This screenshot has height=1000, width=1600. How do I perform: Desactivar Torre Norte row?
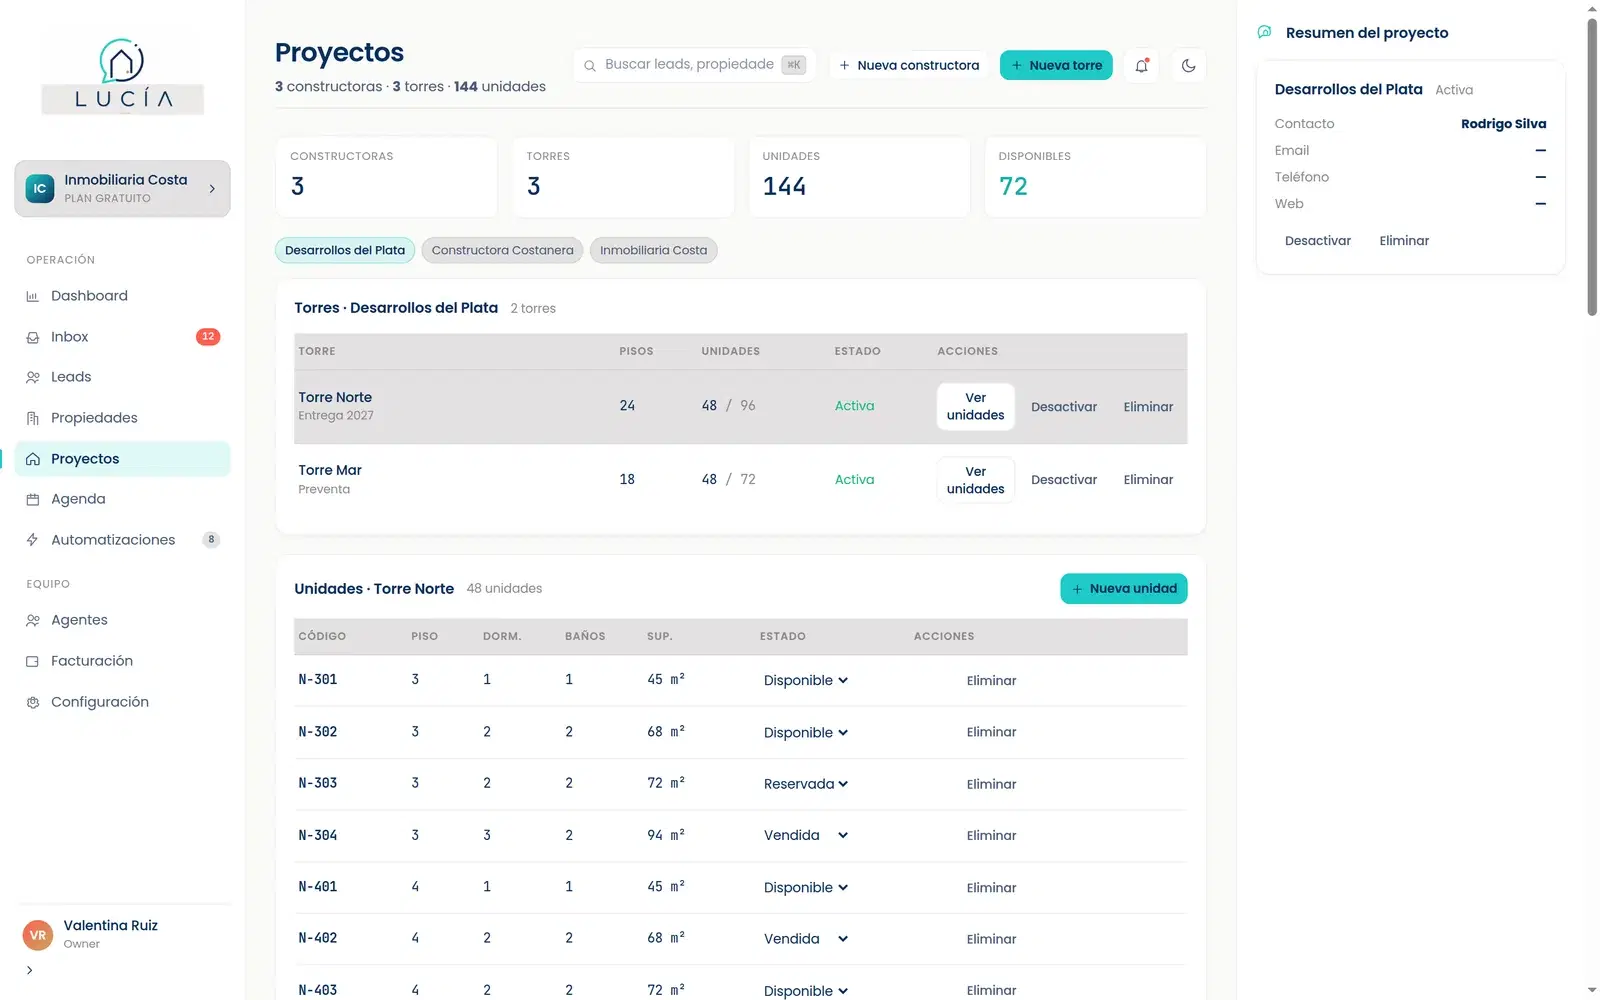[1064, 407]
